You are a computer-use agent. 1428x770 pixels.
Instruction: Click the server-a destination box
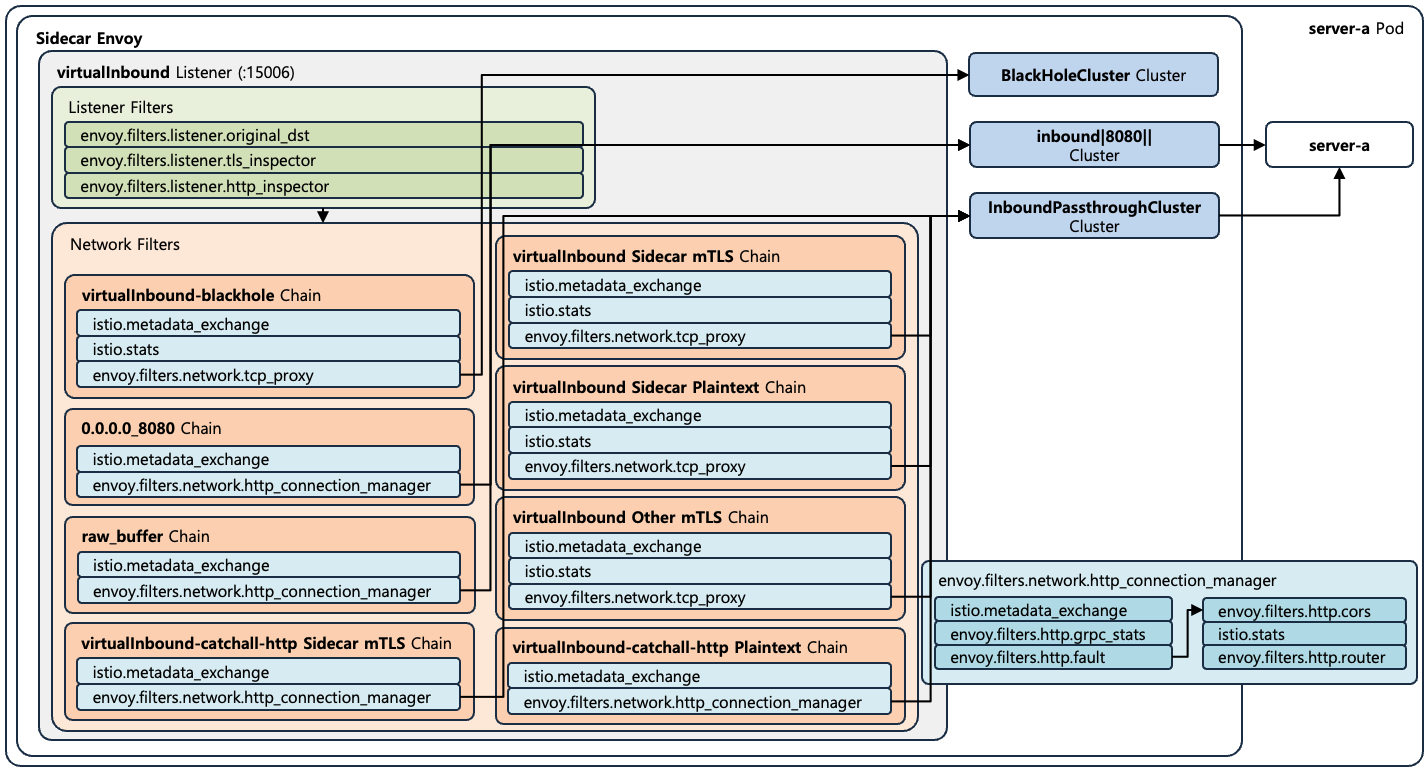[1340, 145]
